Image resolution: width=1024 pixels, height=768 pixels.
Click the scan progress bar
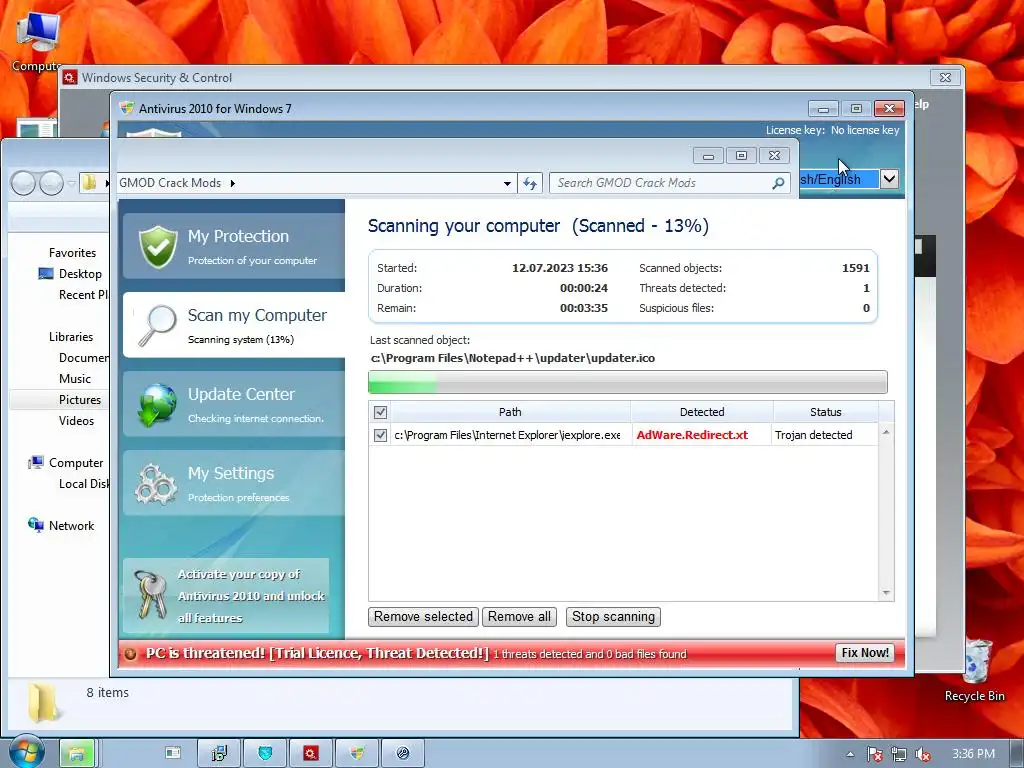click(628, 382)
